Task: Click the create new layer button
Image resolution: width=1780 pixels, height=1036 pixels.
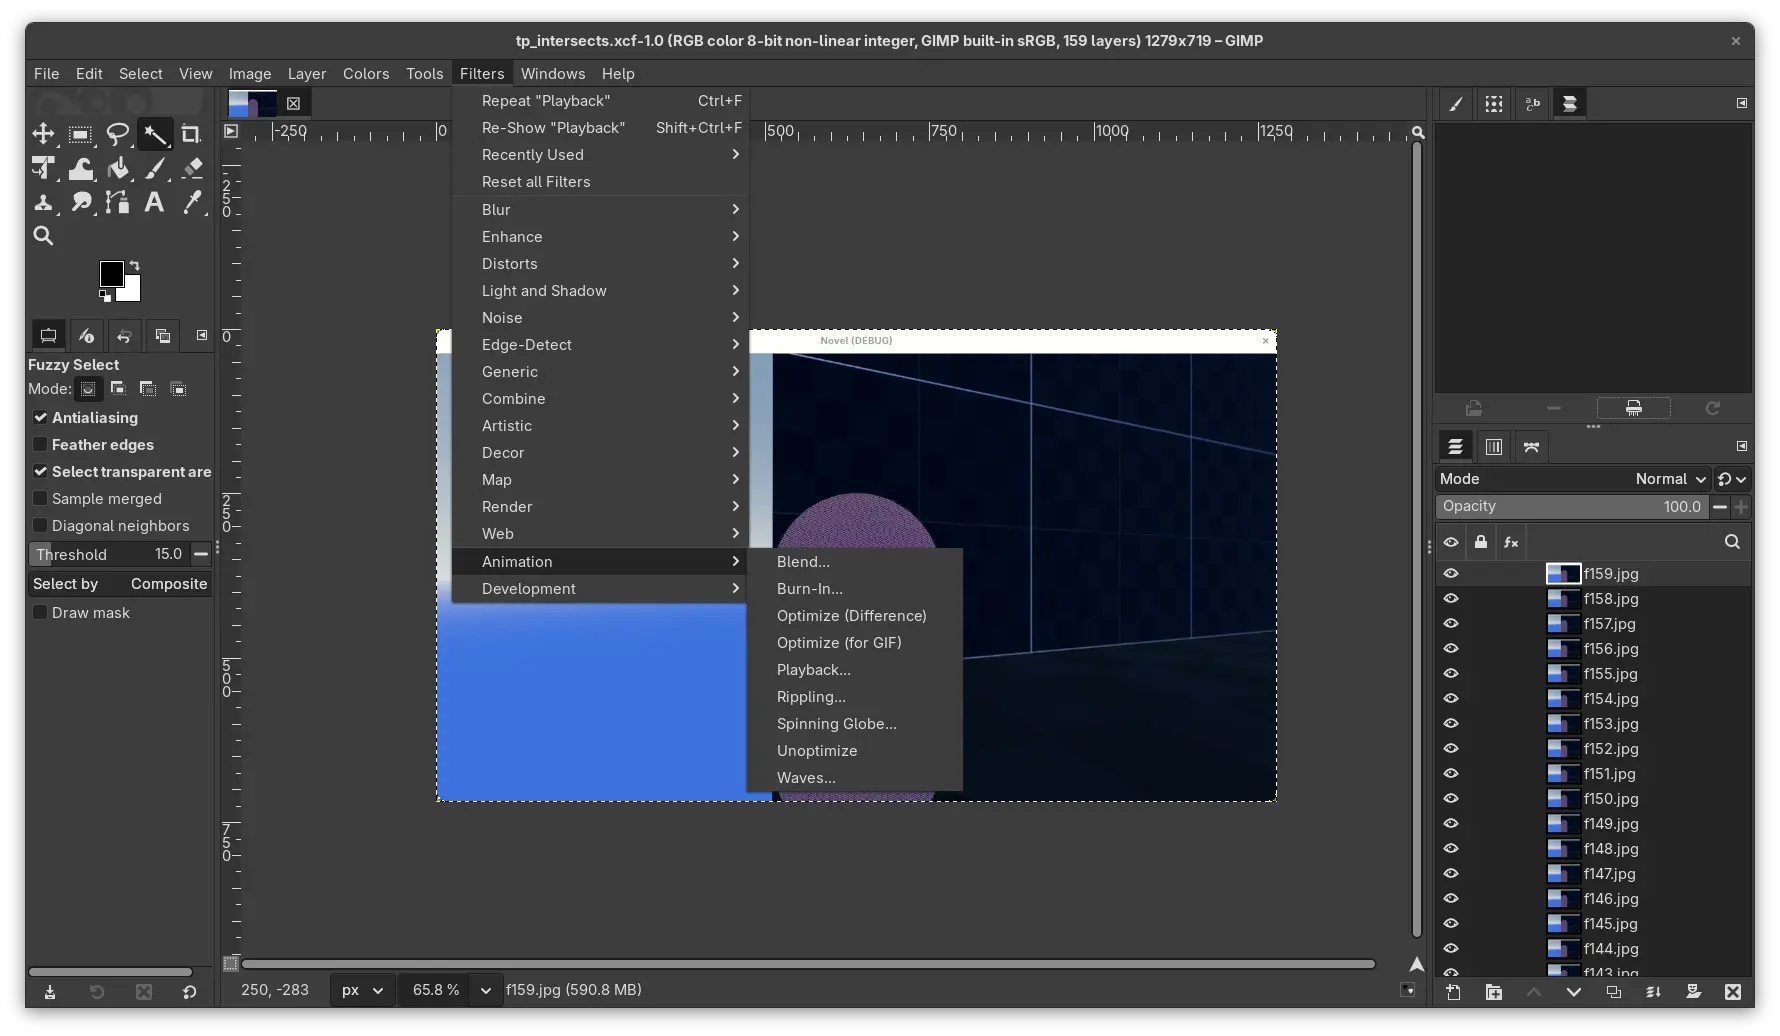Action: [x=1453, y=992]
